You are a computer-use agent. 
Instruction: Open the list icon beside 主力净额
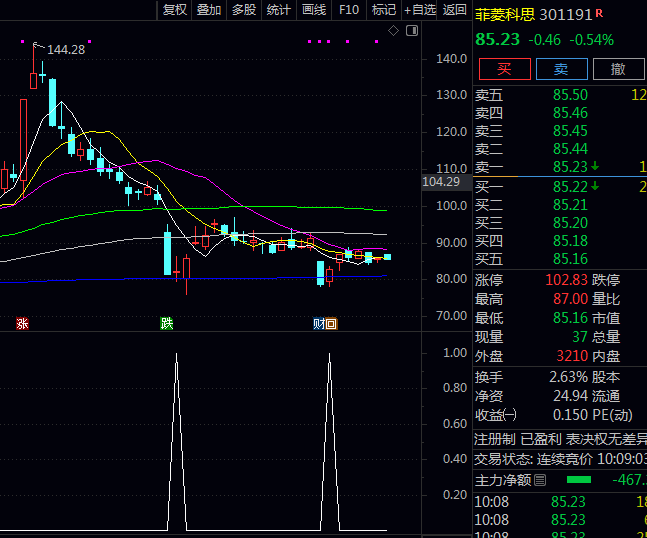click(541, 480)
